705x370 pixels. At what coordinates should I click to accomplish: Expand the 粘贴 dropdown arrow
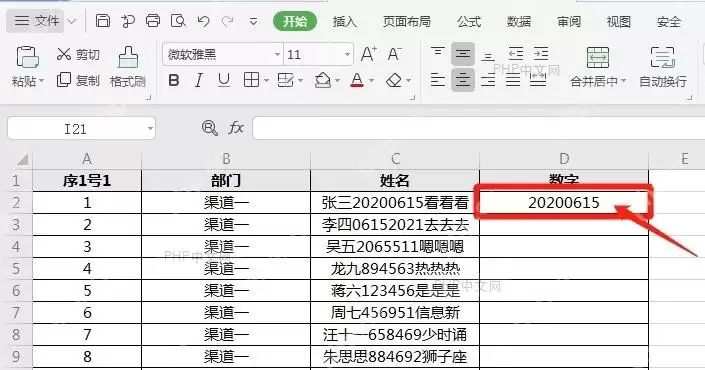click(x=42, y=81)
